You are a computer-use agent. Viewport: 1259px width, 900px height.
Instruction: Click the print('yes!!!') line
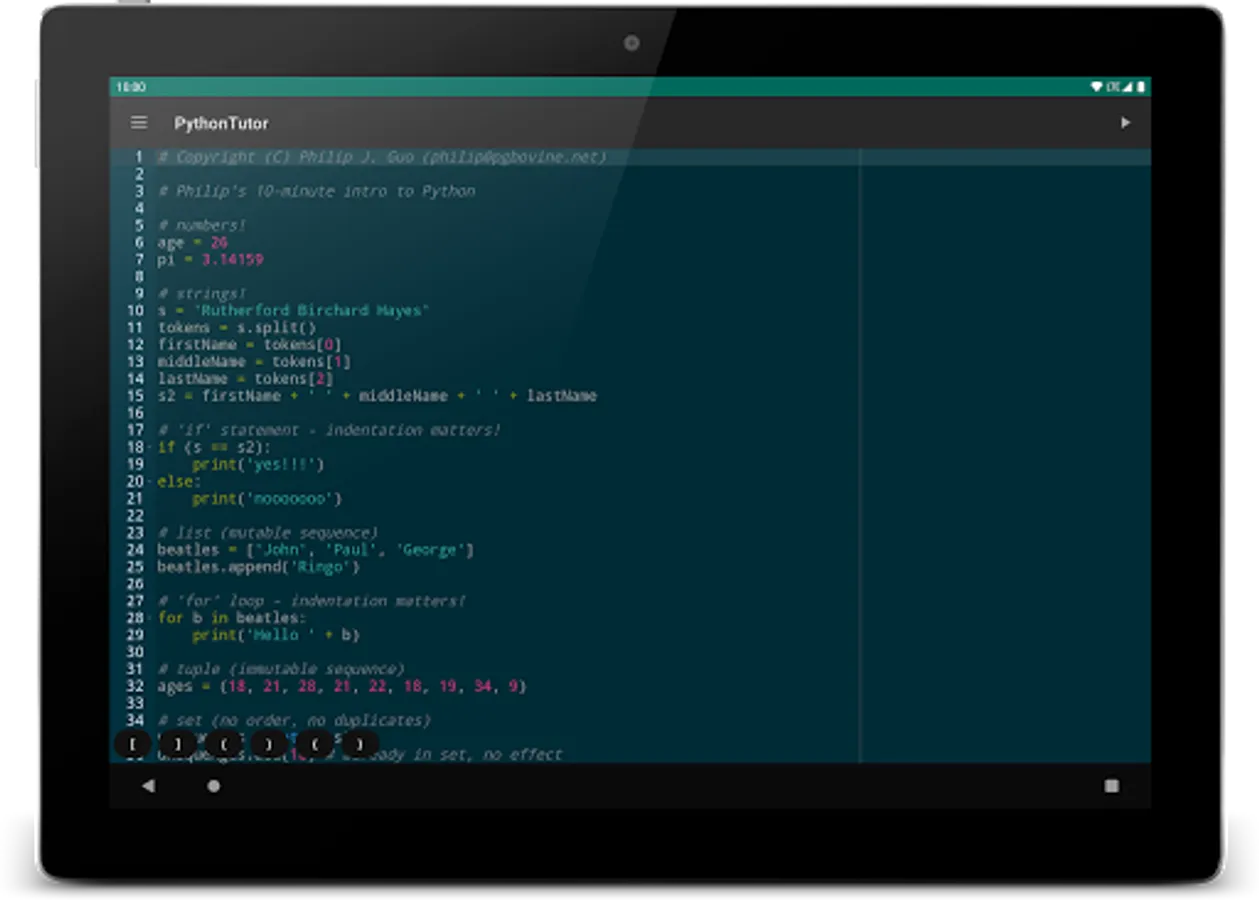[259, 464]
